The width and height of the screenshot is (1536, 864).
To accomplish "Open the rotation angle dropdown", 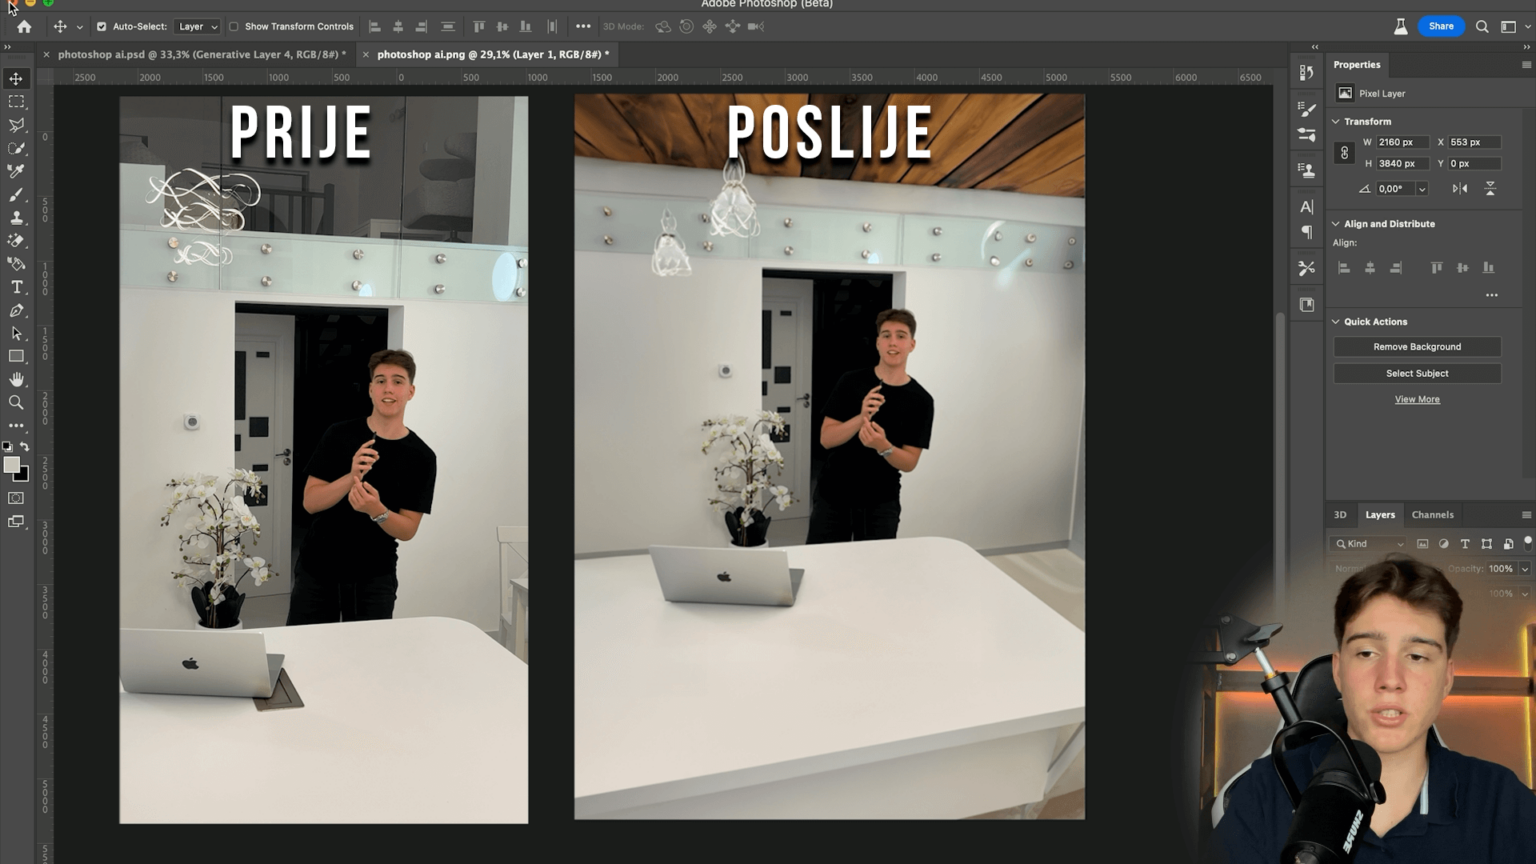I will (x=1421, y=189).
